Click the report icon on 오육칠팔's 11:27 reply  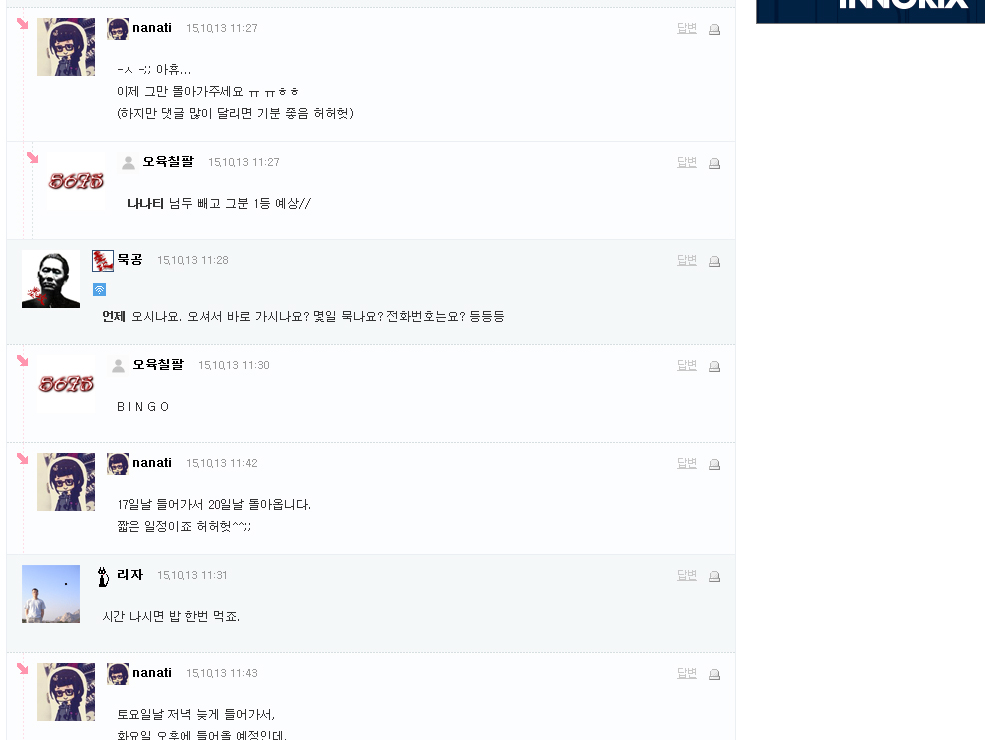point(714,163)
